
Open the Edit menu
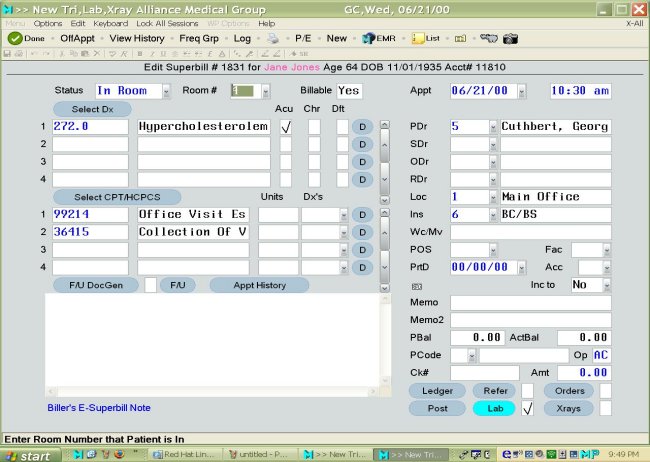click(x=78, y=24)
